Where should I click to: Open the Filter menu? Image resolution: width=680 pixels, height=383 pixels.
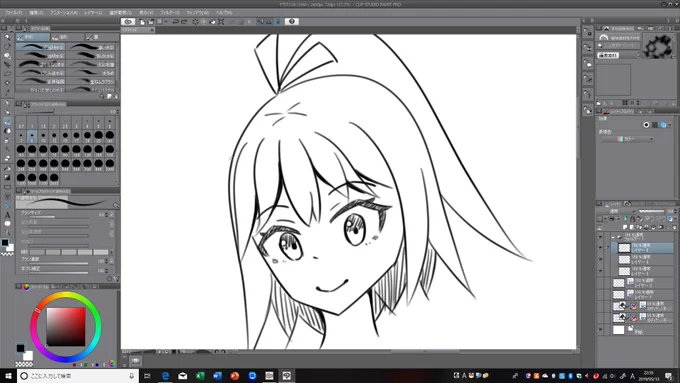tap(170, 13)
